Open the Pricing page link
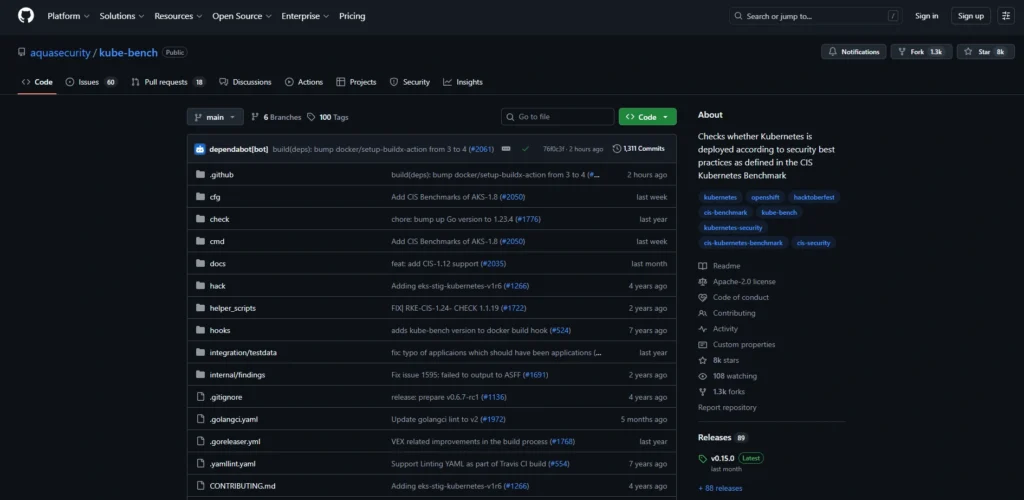 point(352,16)
